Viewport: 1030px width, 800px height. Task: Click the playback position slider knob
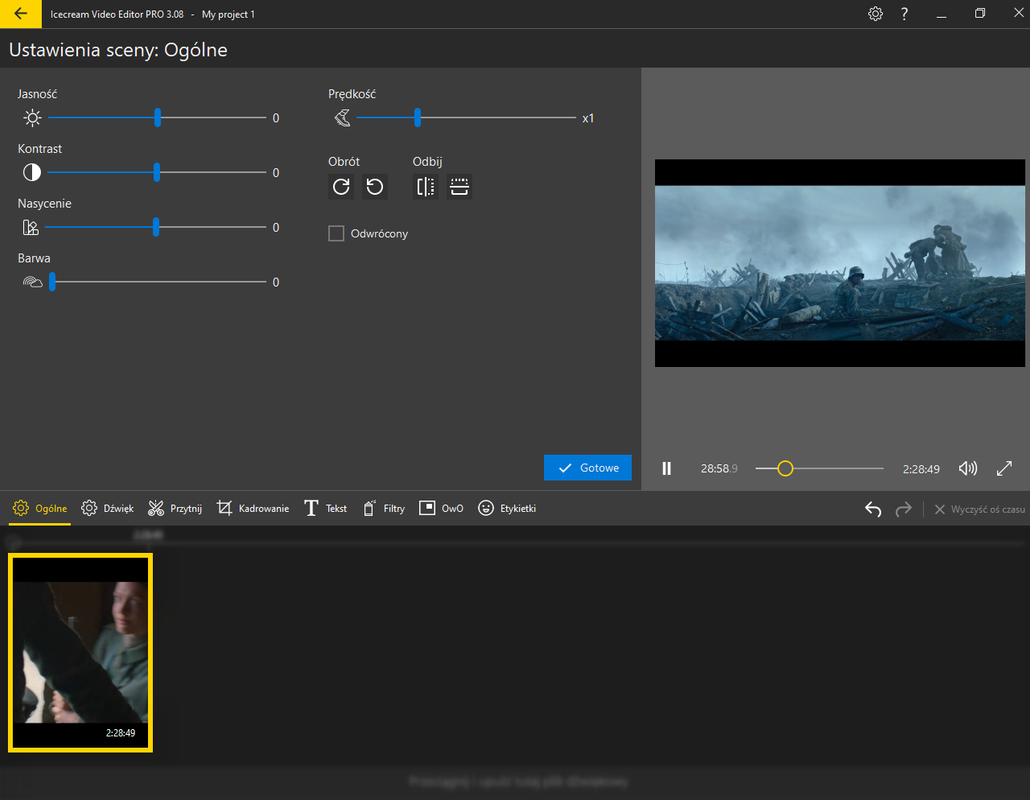(x=785, y=468)
